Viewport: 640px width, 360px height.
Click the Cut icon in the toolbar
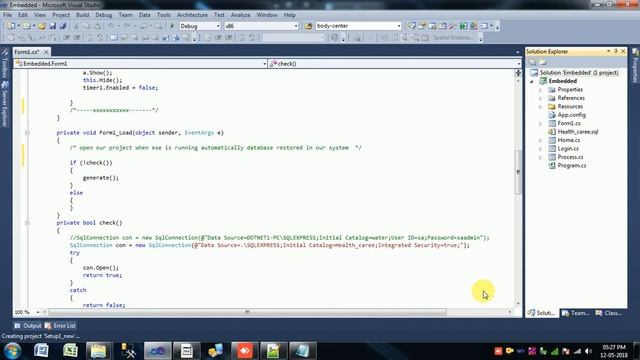click(x=76, y=26)
